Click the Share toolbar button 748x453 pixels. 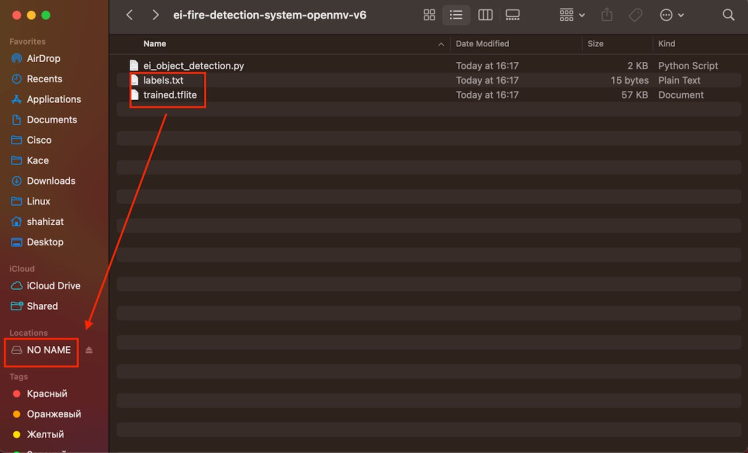[607, 15]
